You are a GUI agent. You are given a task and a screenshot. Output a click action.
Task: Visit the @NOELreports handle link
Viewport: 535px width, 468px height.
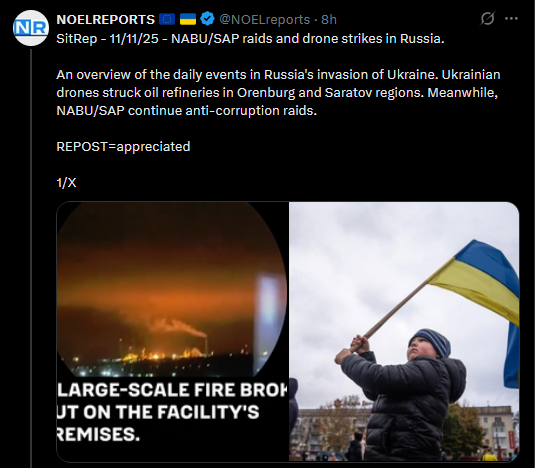264,19
